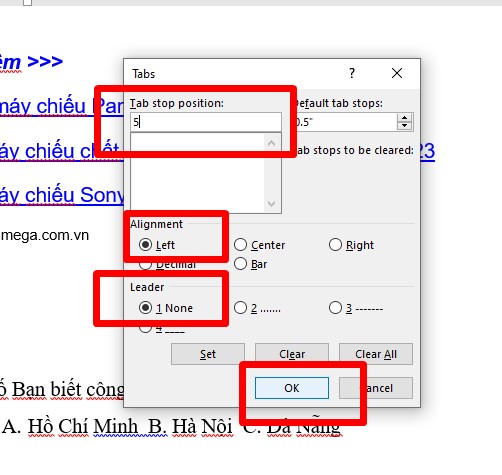Decrease default tab stops with down arrow
502x475 pixels.
404,126
